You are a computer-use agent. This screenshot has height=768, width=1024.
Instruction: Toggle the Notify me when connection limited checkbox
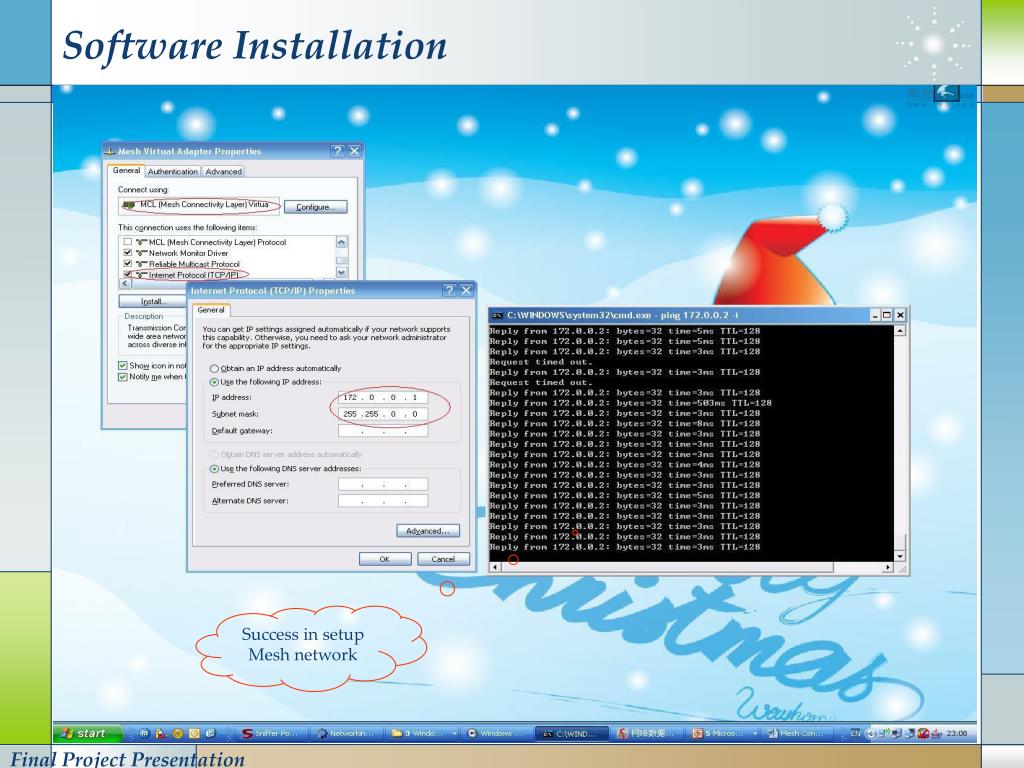point(122,377)
